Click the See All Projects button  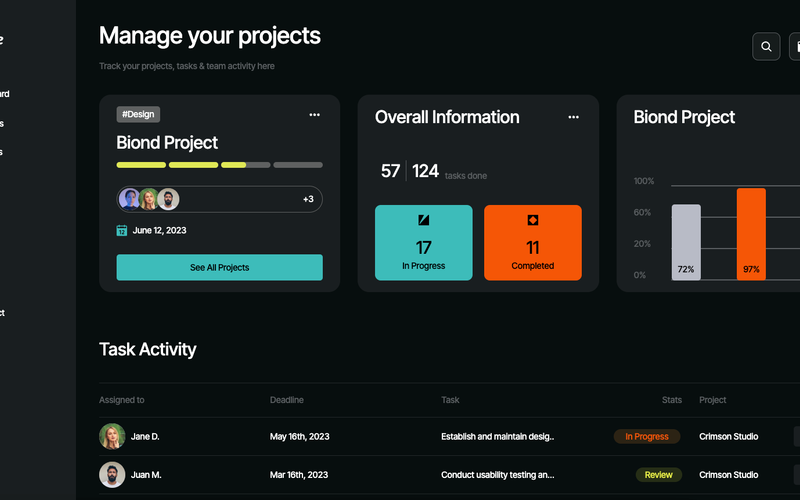click(219, 267)
